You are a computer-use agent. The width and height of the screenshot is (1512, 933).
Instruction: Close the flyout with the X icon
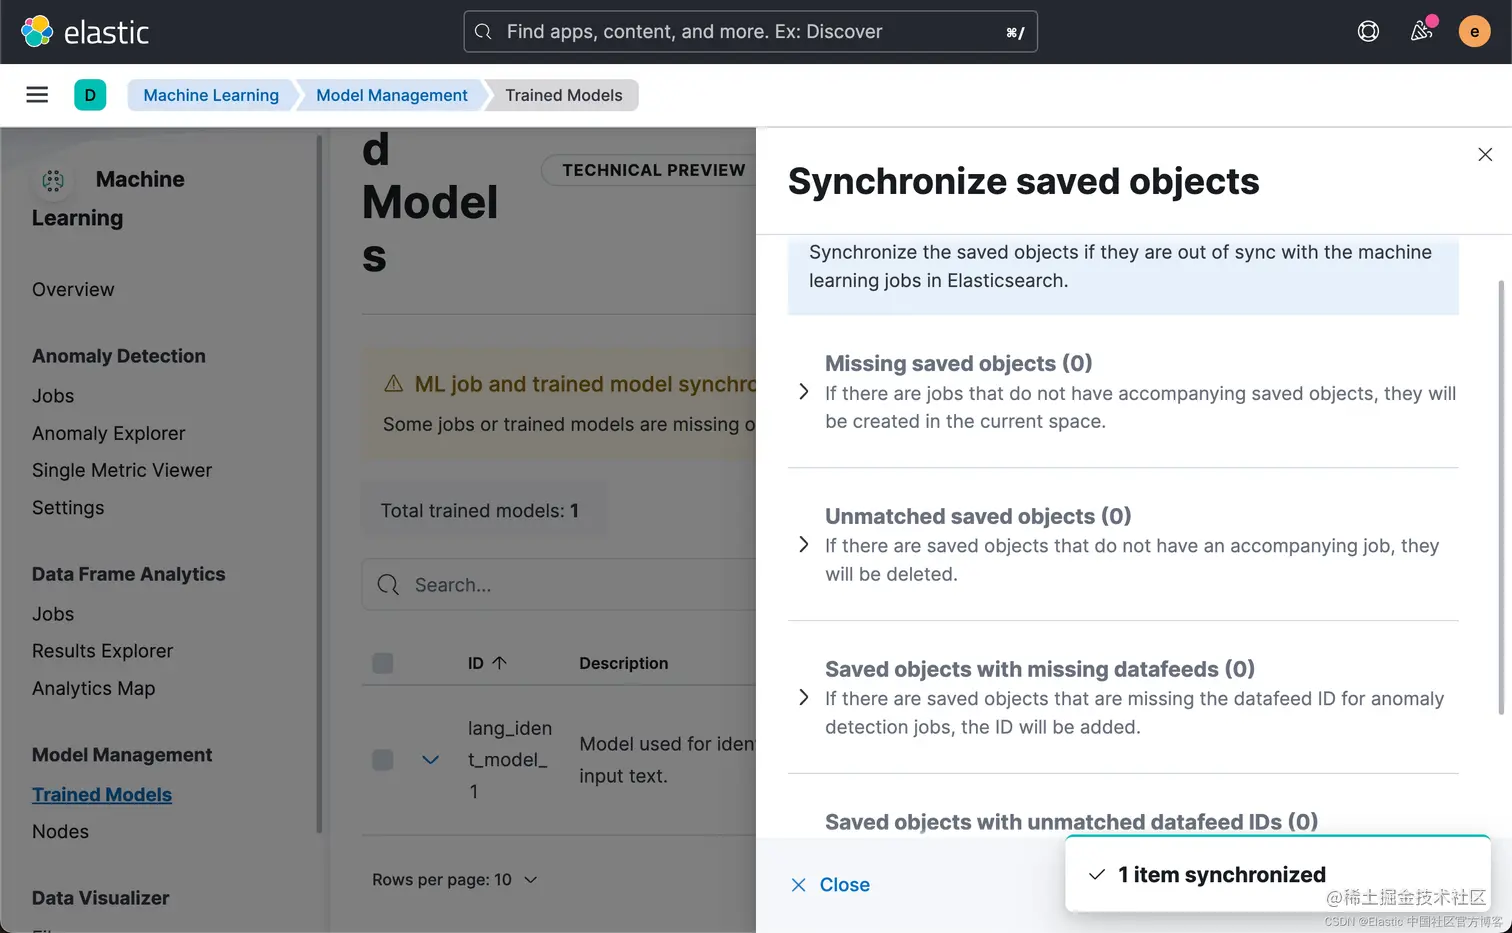(x=1485, y=154)
